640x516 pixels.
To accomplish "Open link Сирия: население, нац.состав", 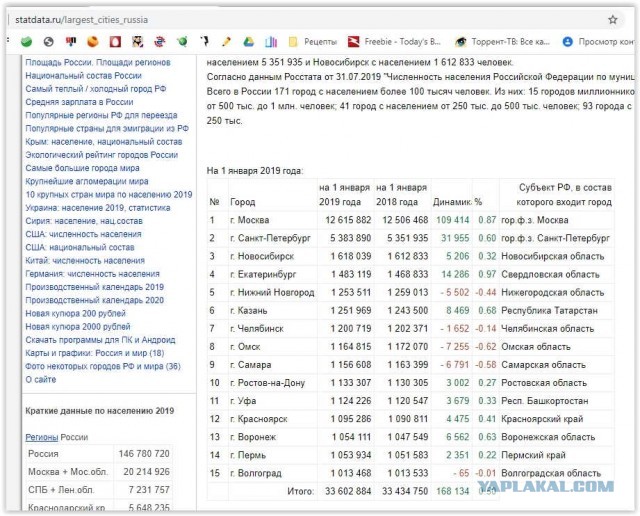I will pos(84,221).
